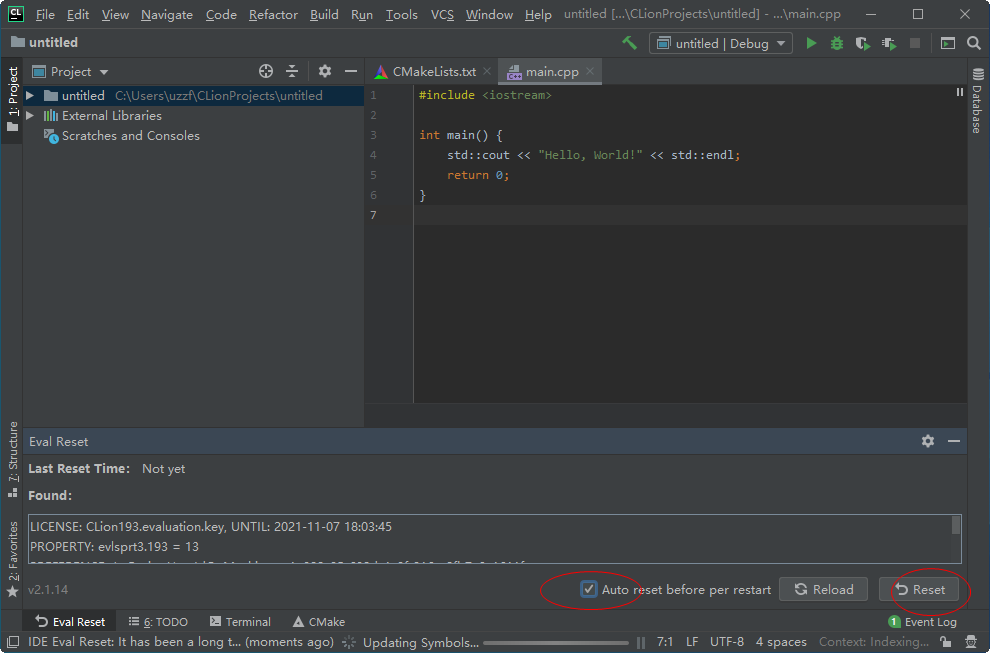The image size is (990, 653).
Task: Run the untitled configuration
Action: pos(811,43)
